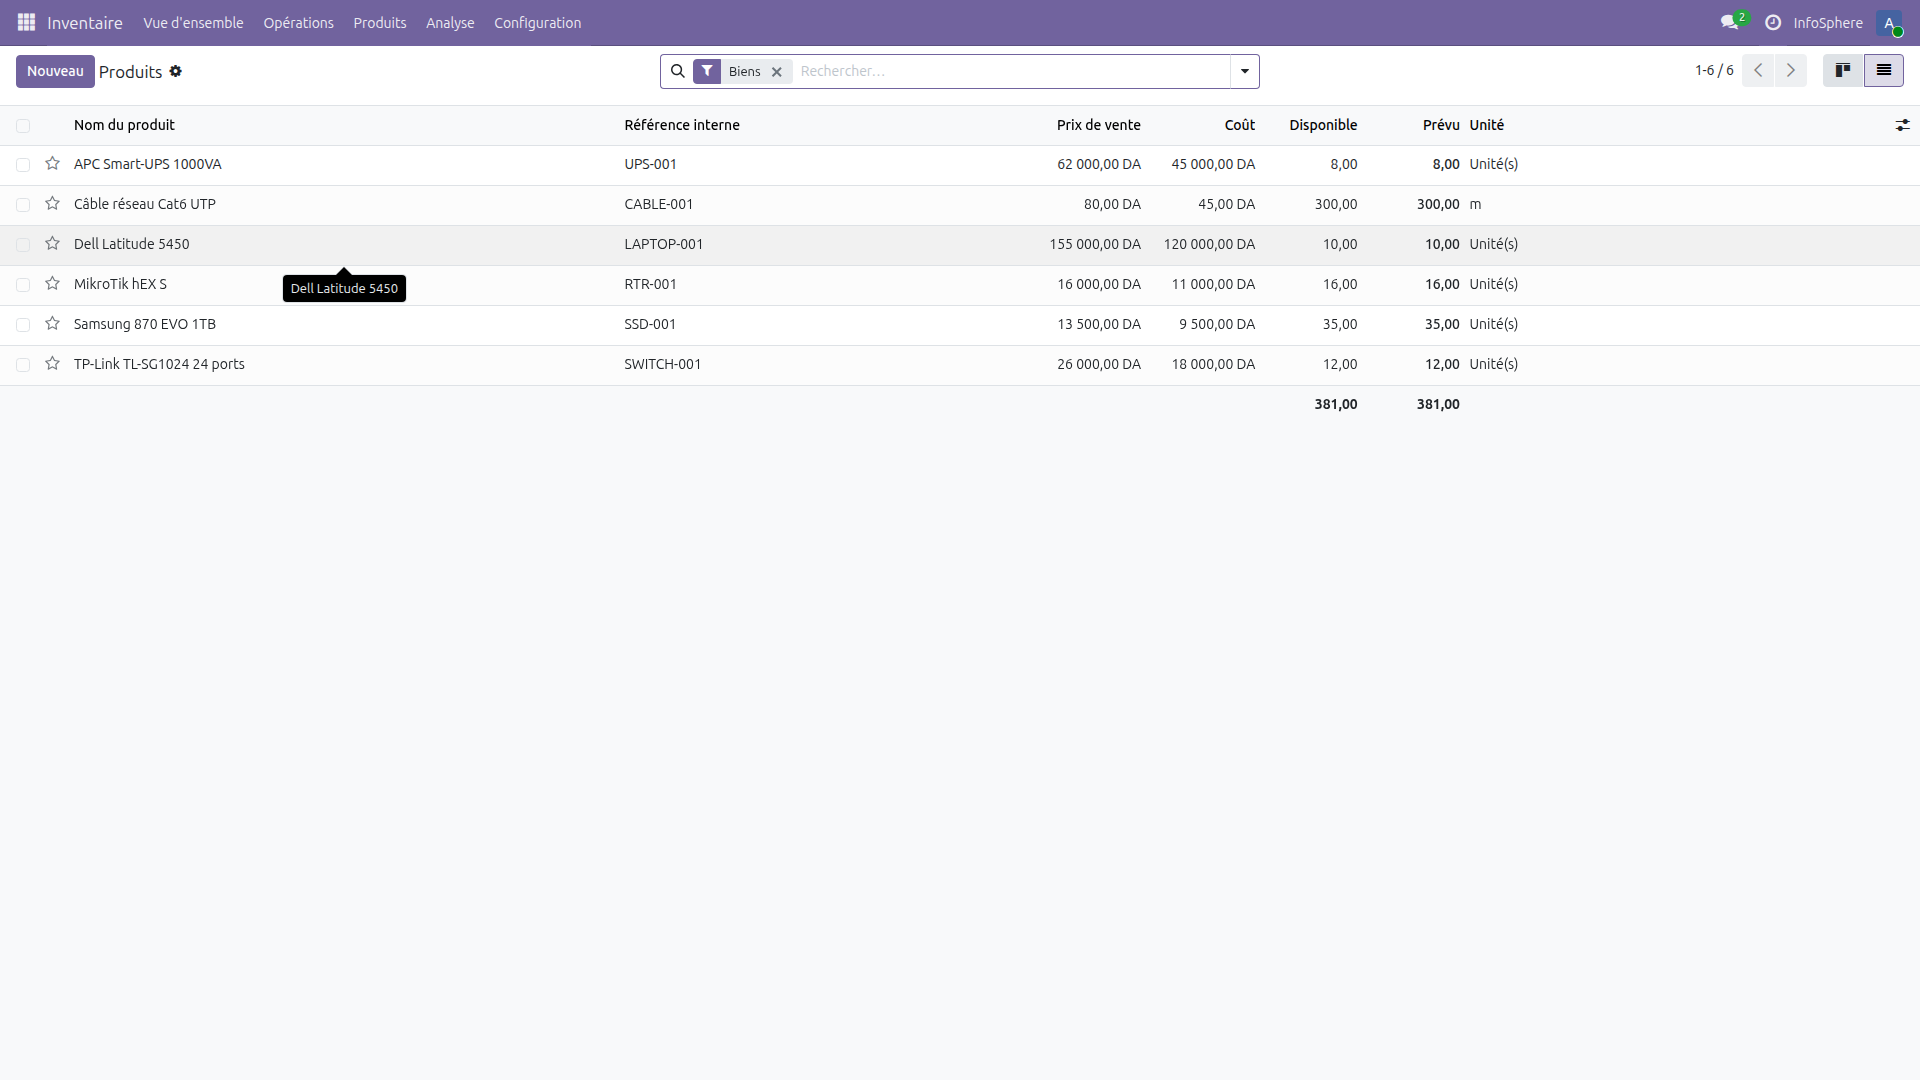Open the optional columns selector icon
This screenshot has width=1920, height=1080.
click(x=1903, y=125)
